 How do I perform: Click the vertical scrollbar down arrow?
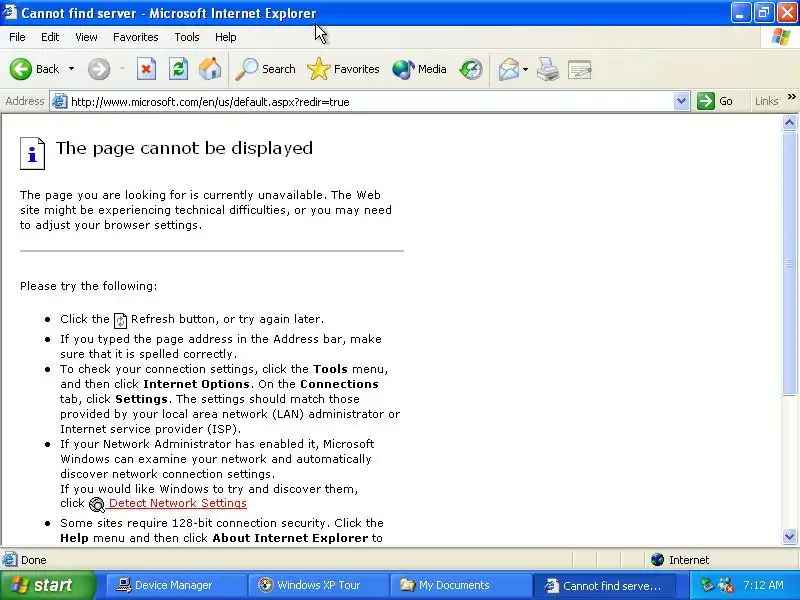pyautogui.click(x=789, y=536)
